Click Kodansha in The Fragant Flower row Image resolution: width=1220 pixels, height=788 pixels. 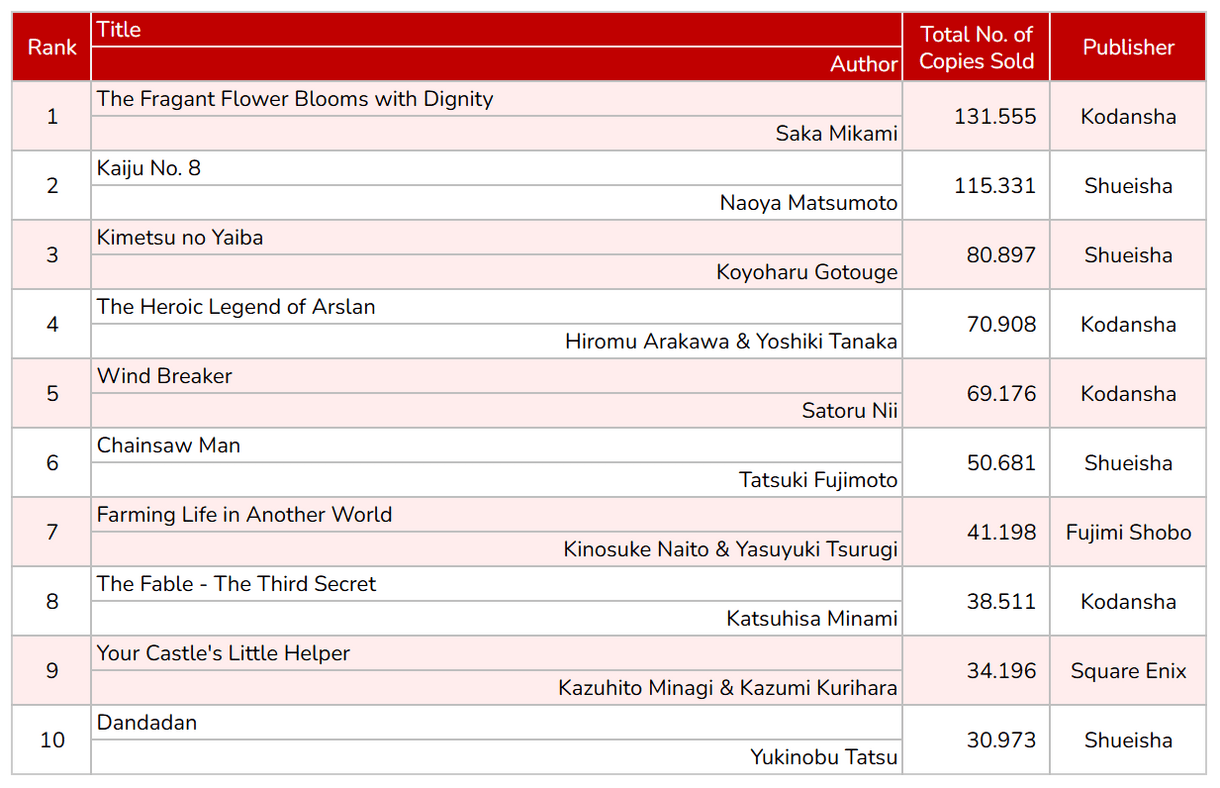click(x=1128, y=117)
